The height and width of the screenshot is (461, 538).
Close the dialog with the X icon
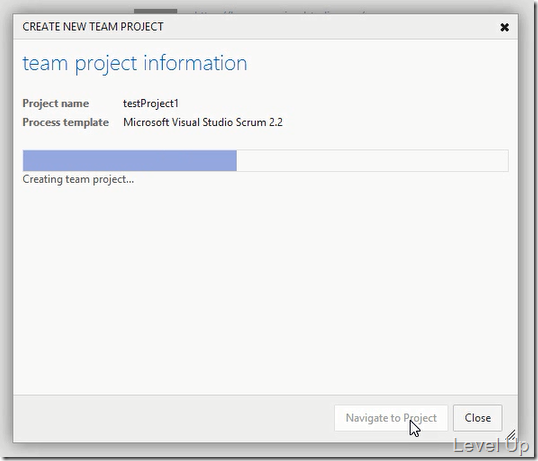pos(504,27)
